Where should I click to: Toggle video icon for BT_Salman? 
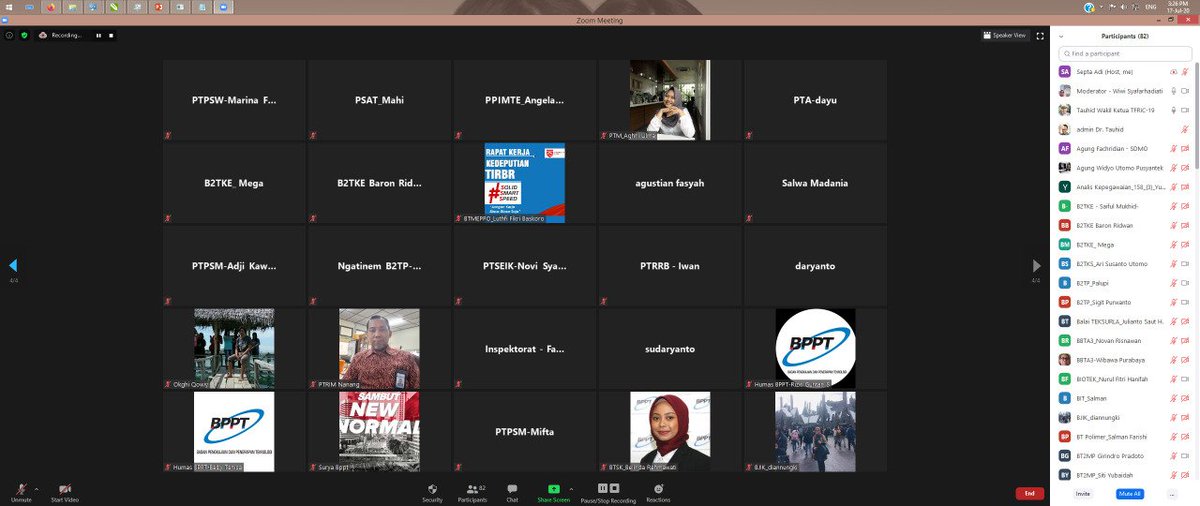click(1185, 398)
